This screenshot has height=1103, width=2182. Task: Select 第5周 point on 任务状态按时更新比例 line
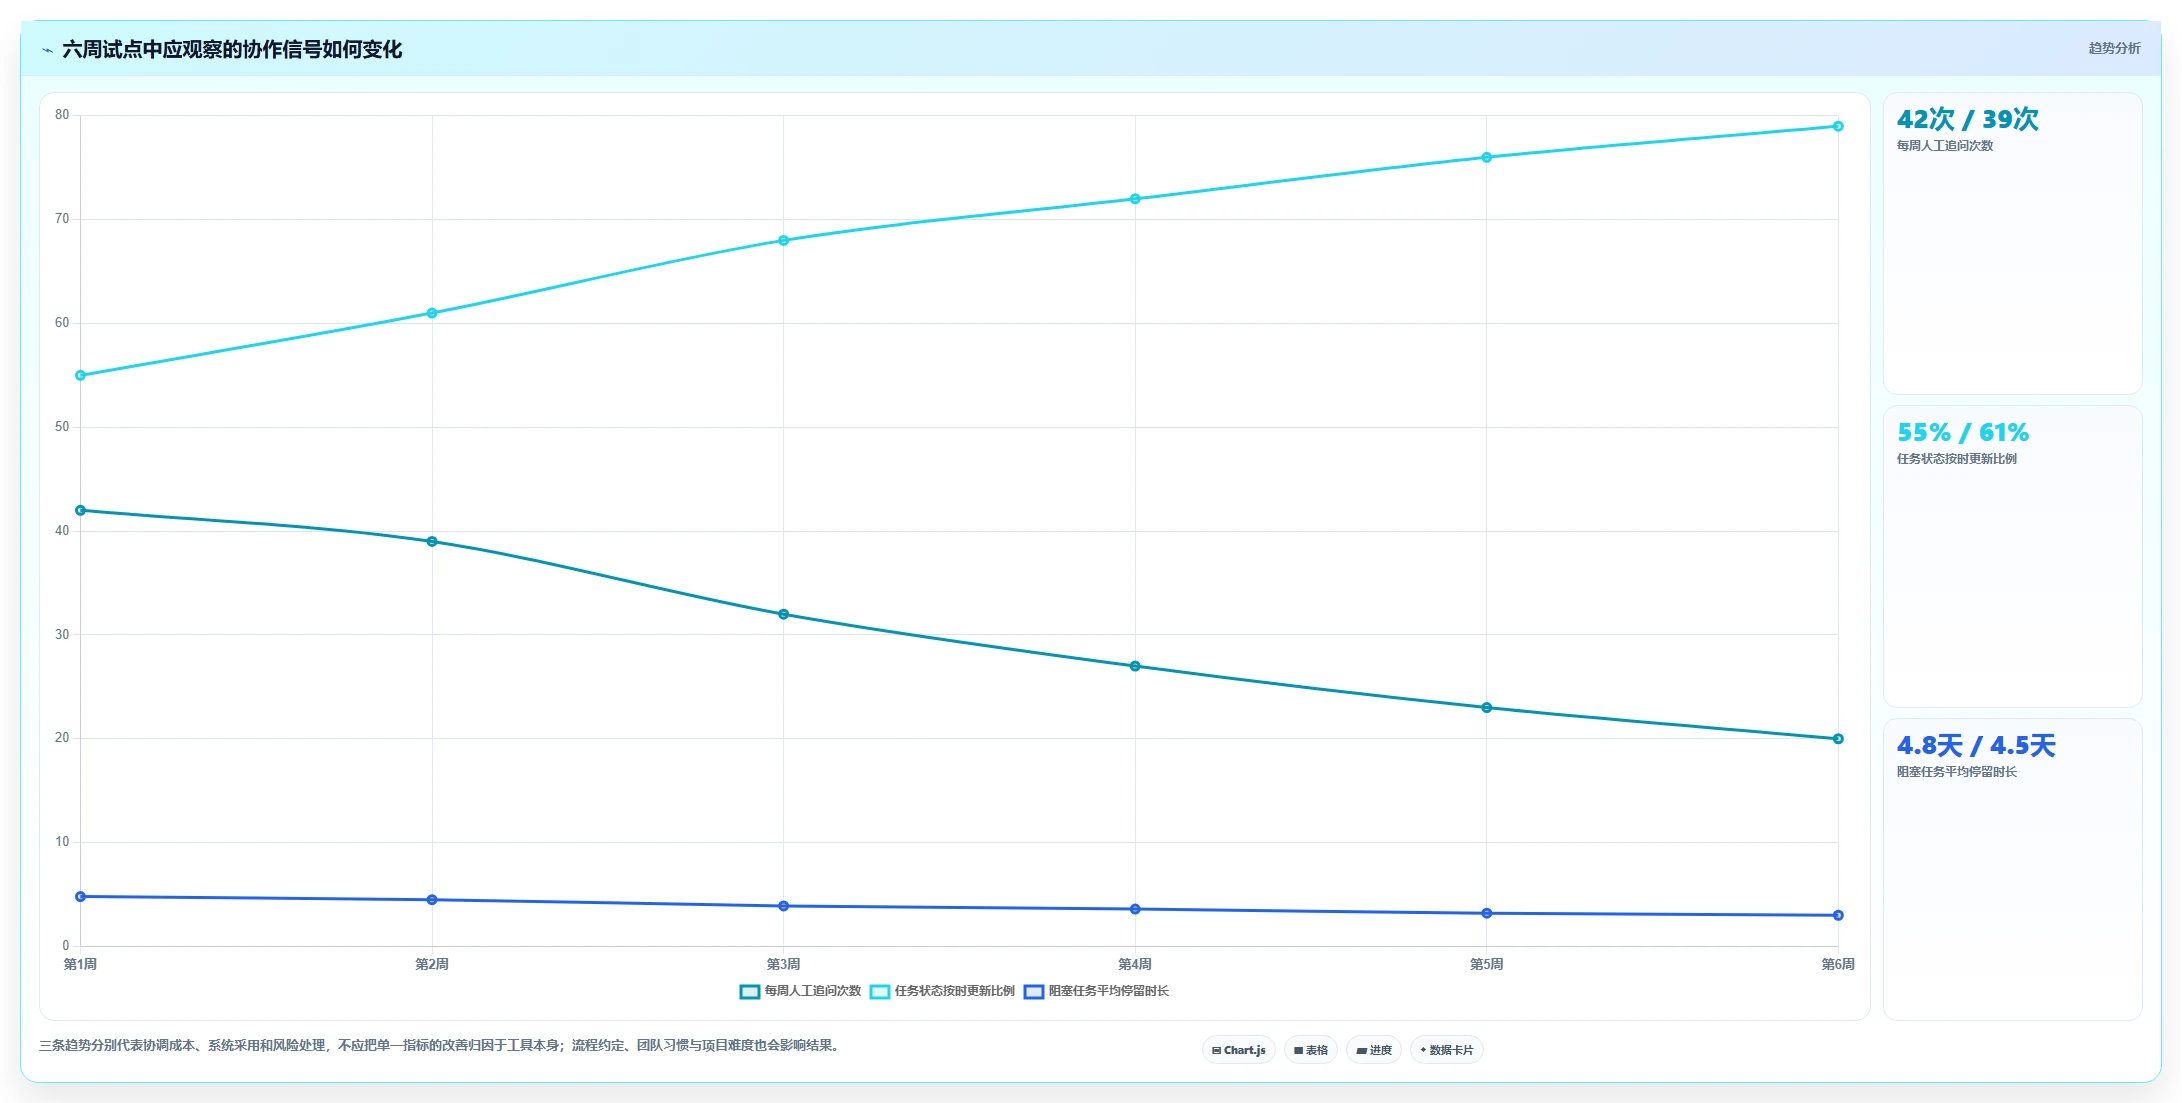point(1486,157)
